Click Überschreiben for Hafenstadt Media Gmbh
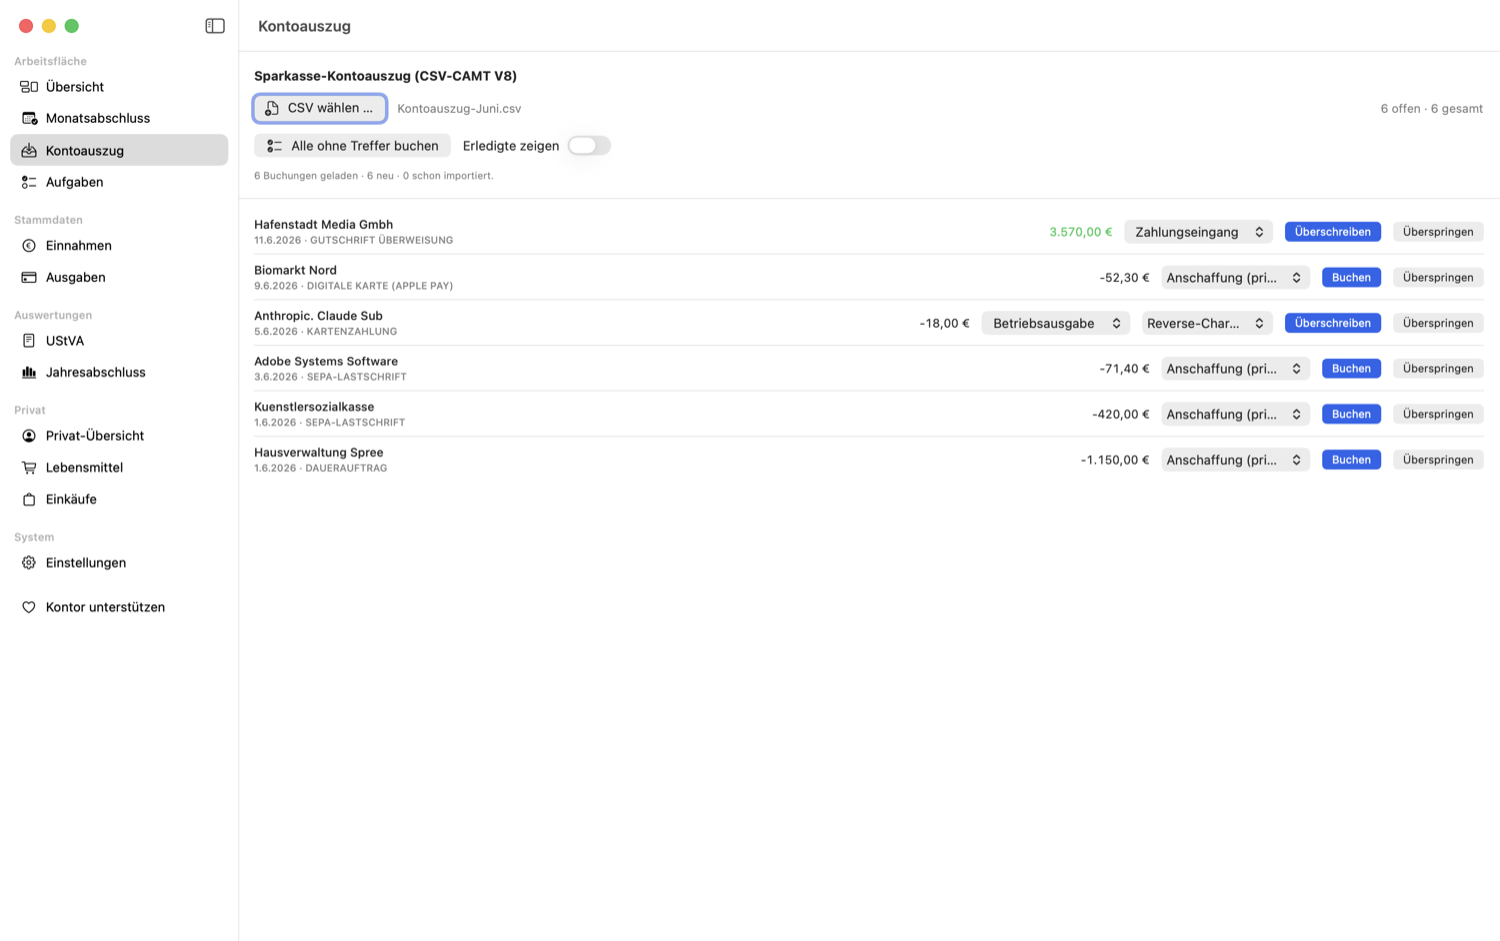This screenshot has height=941, width=1500. (x=1332, y=232)
